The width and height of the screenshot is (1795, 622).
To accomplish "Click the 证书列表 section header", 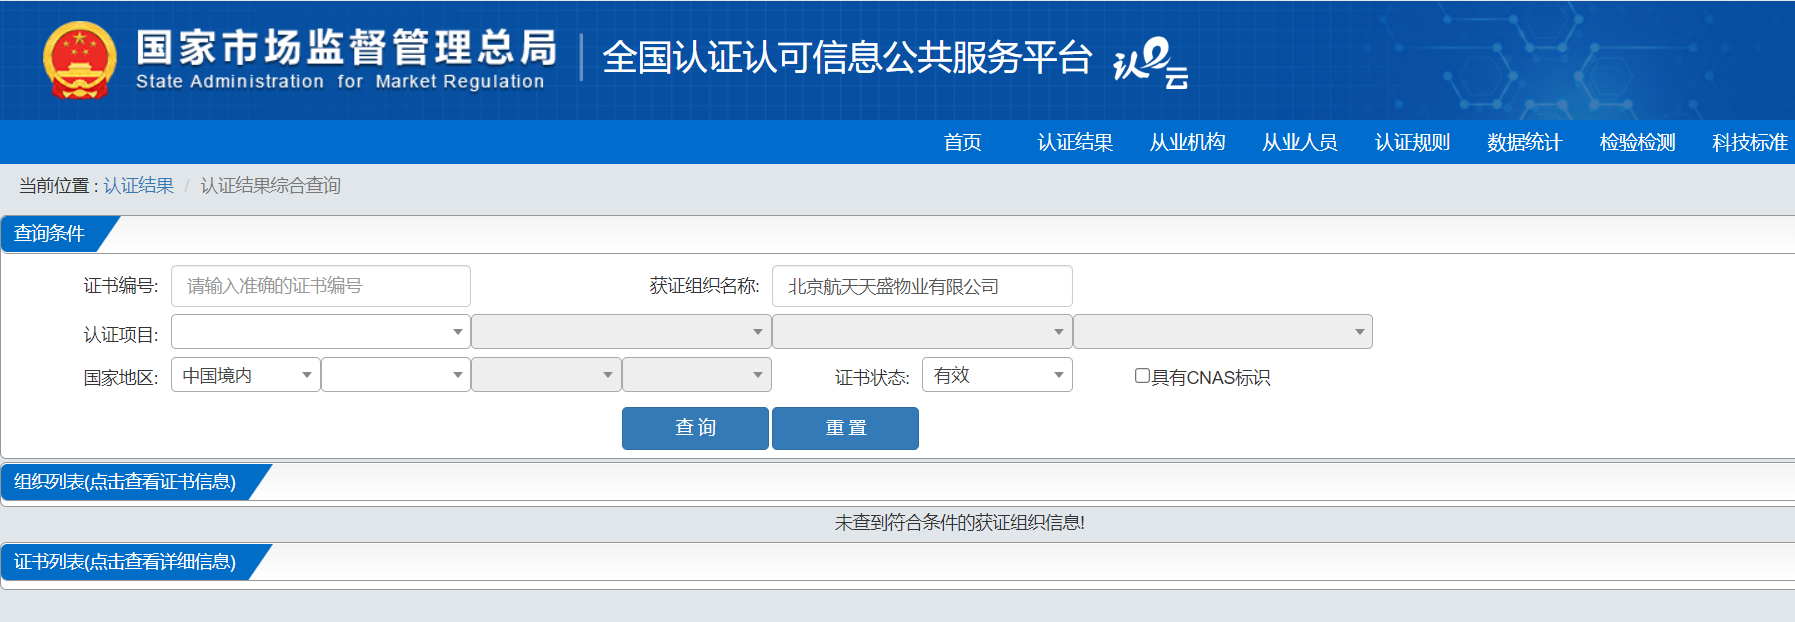I will coord(125,562).
